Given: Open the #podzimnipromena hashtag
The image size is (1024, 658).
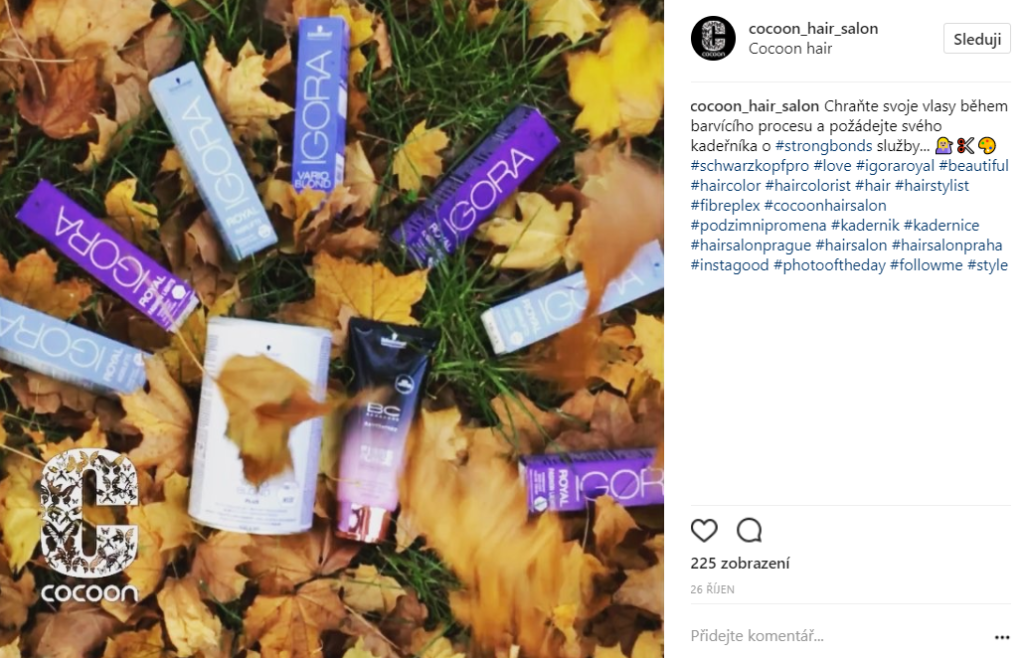Looking at the screenshot, I should point(758,225).
